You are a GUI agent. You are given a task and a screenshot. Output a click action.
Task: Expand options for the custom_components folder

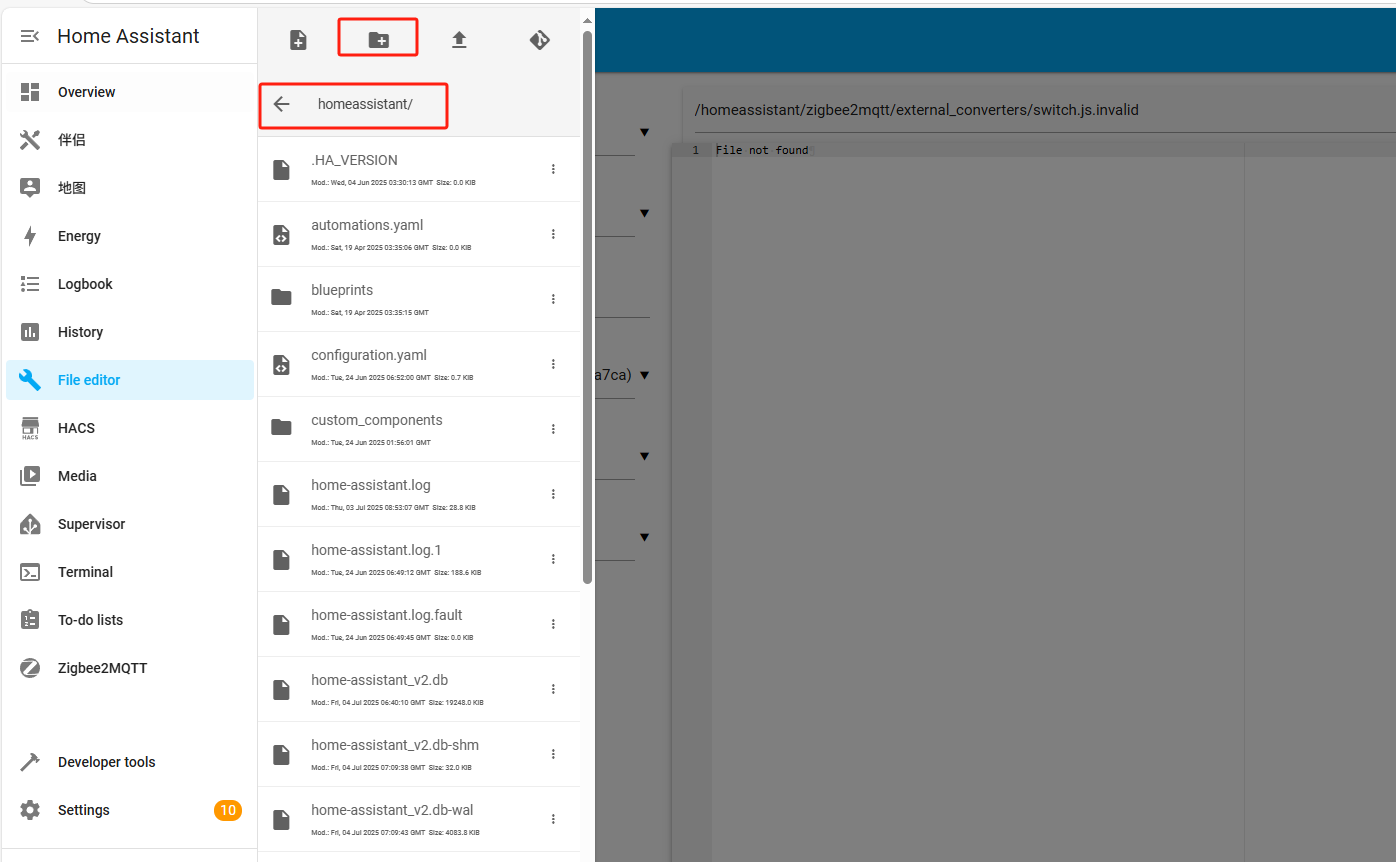553,429
